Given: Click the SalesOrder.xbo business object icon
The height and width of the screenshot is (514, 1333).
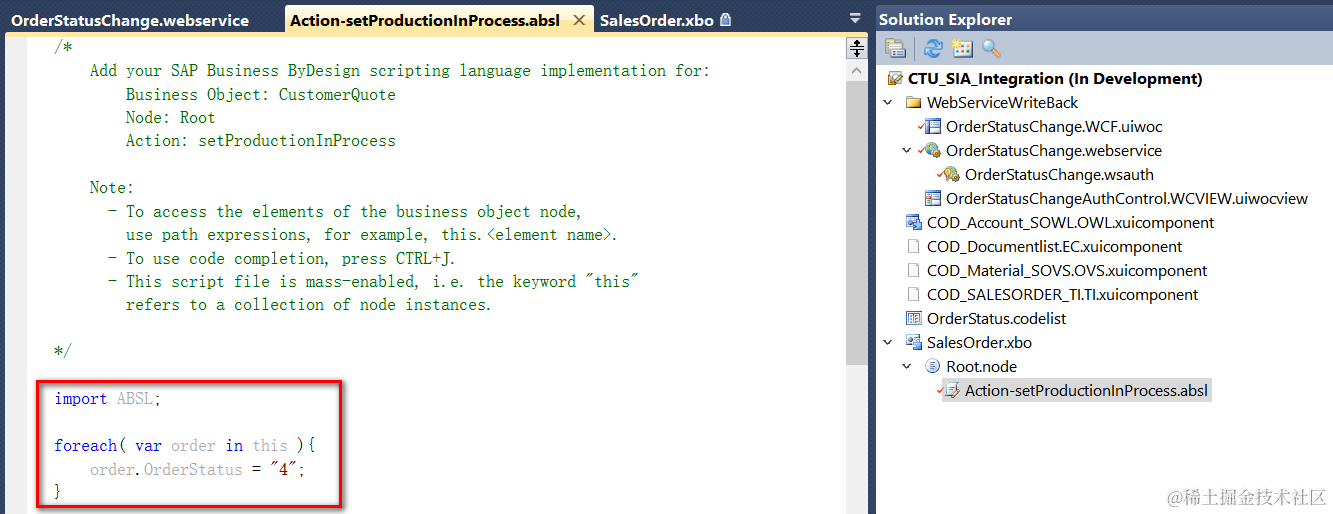Looking at the screenshot, I should pyautogui.click(x=913, y=342).
